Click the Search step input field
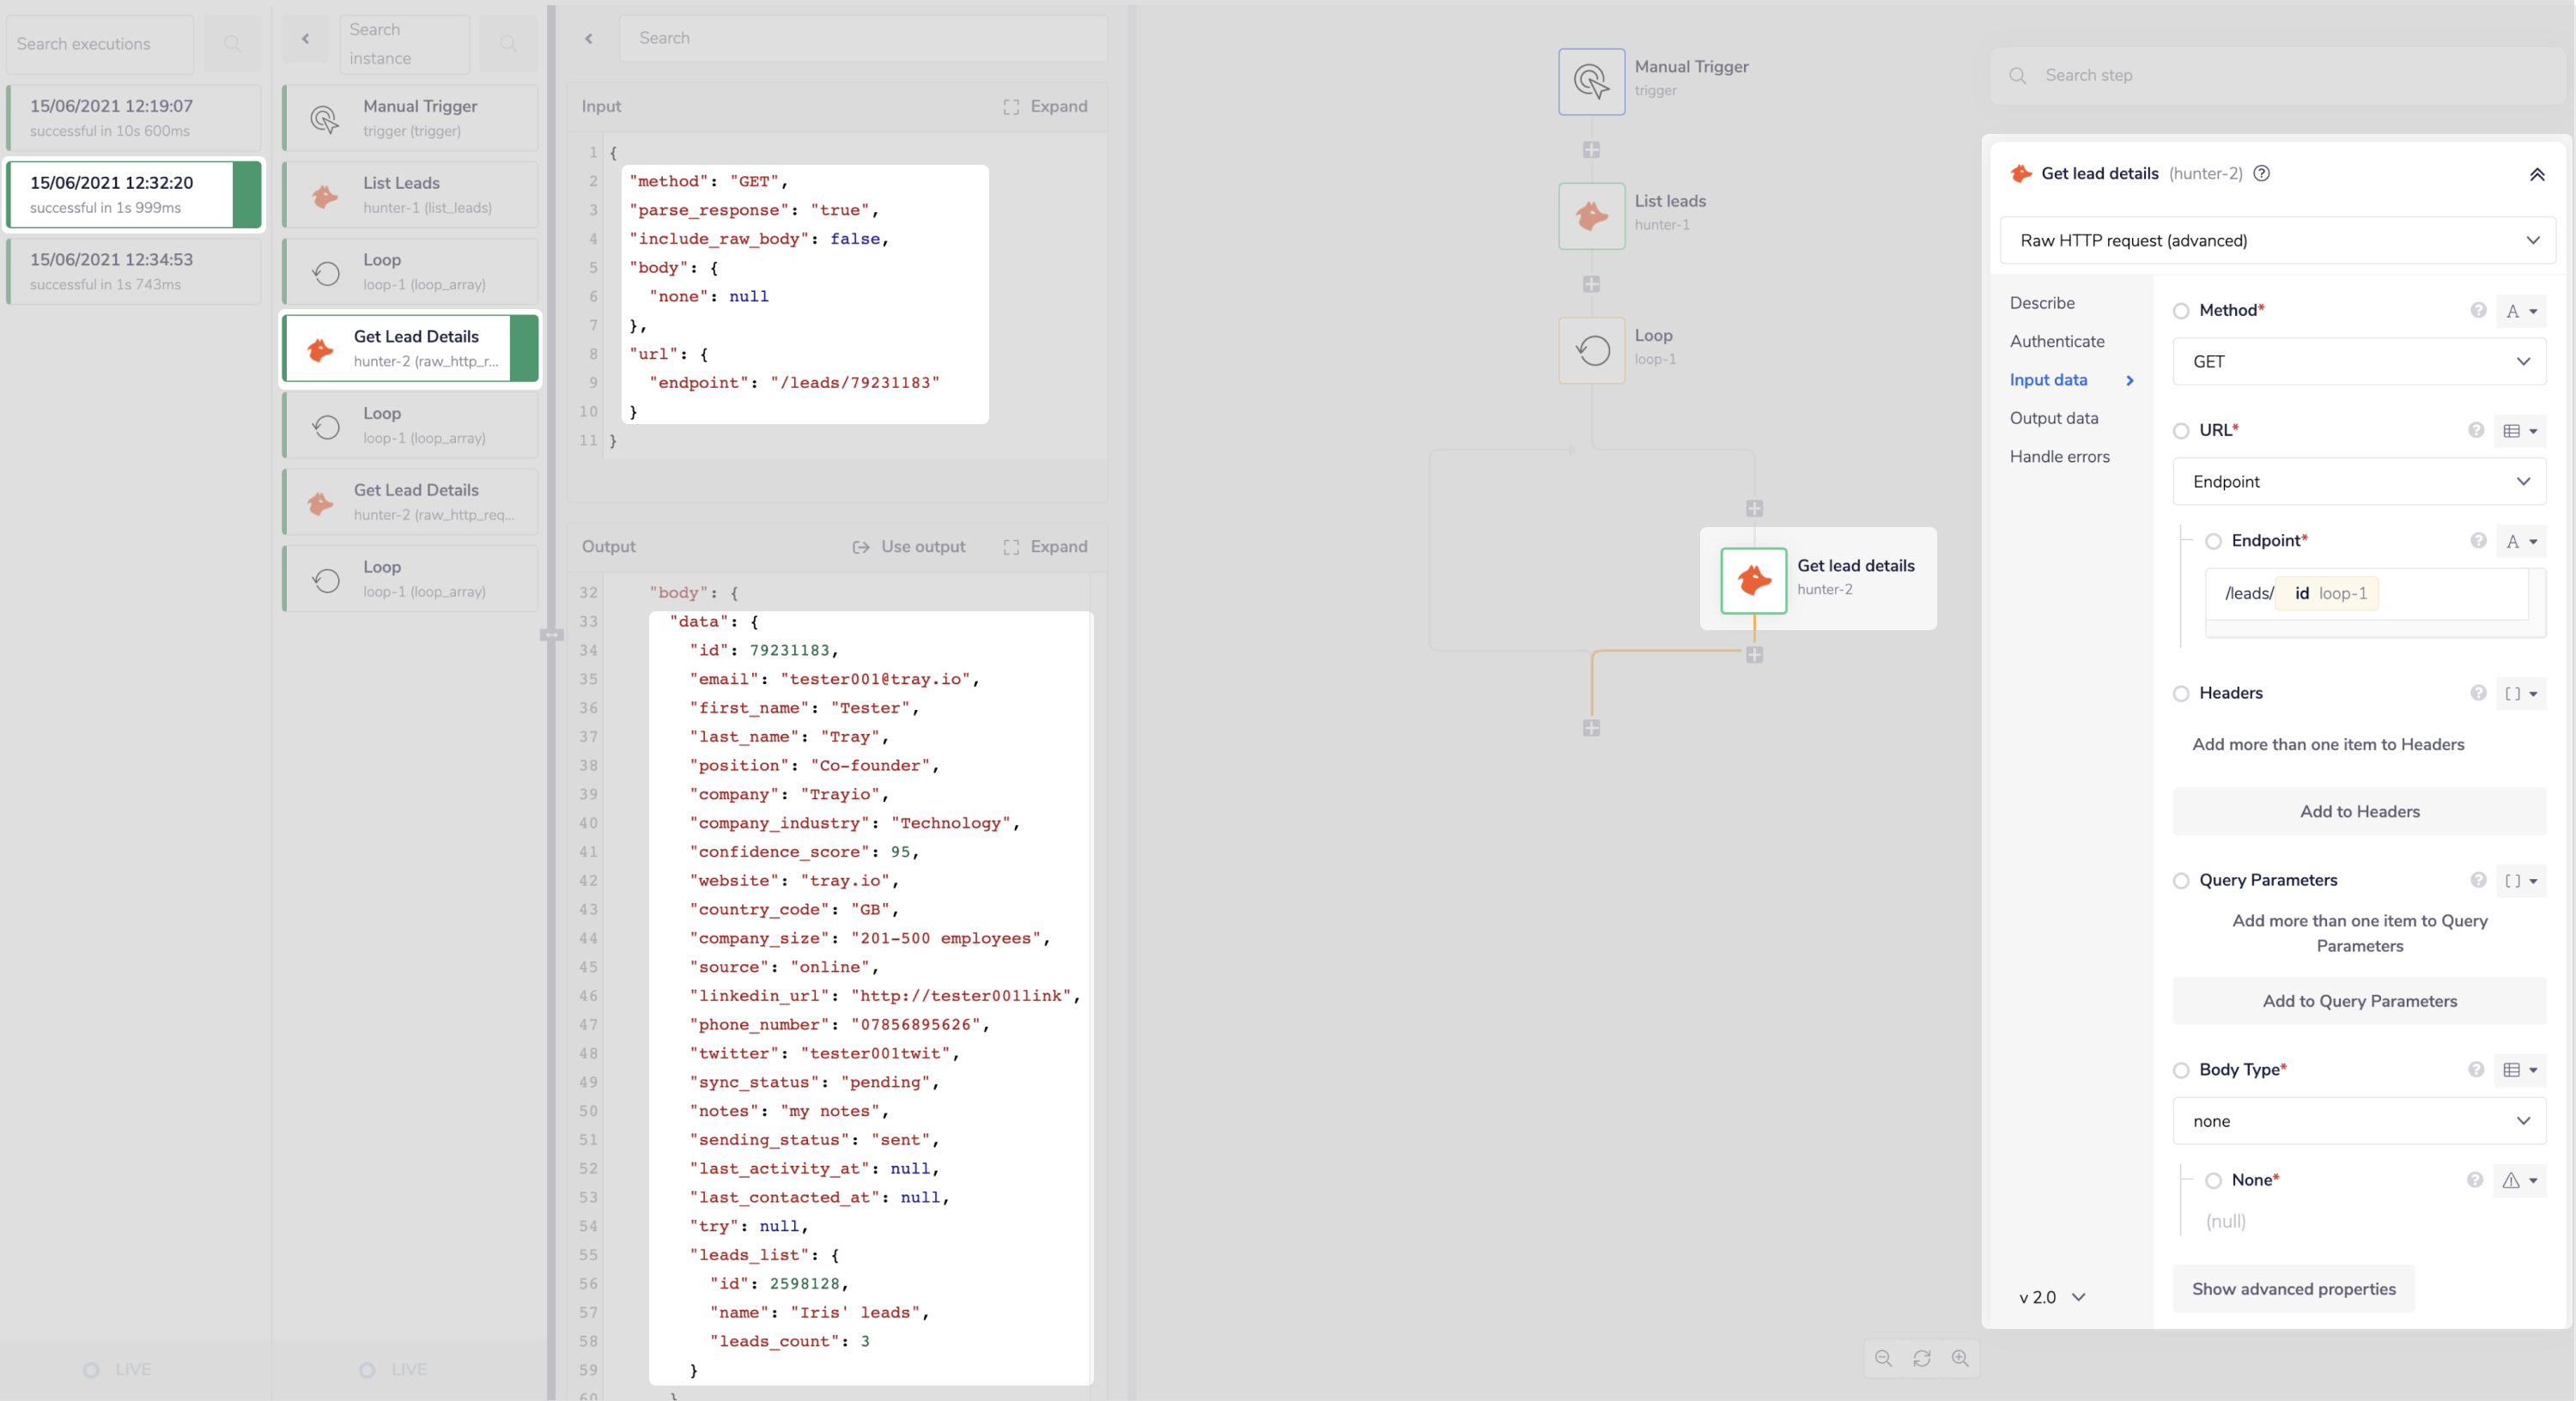 click(2280, 75)
